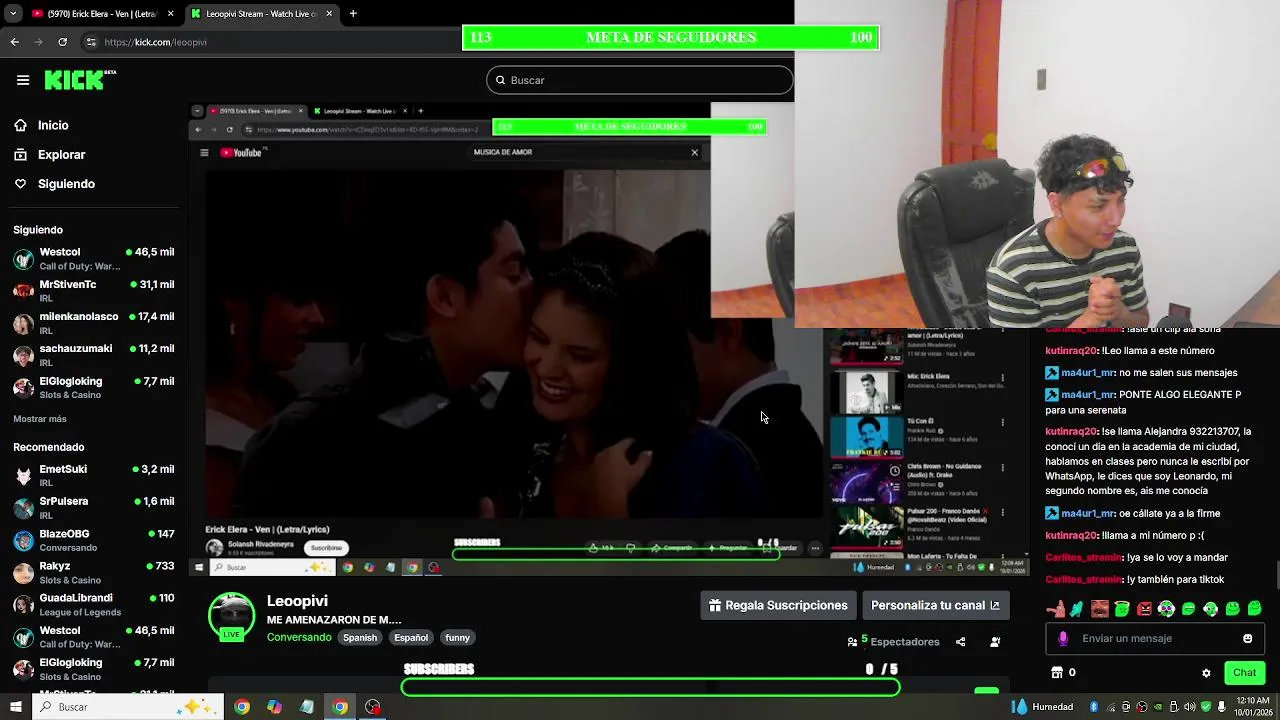This screenshot has width=1280, height=720.
Task: Reload the Kick page
Action: coord(62,42)
